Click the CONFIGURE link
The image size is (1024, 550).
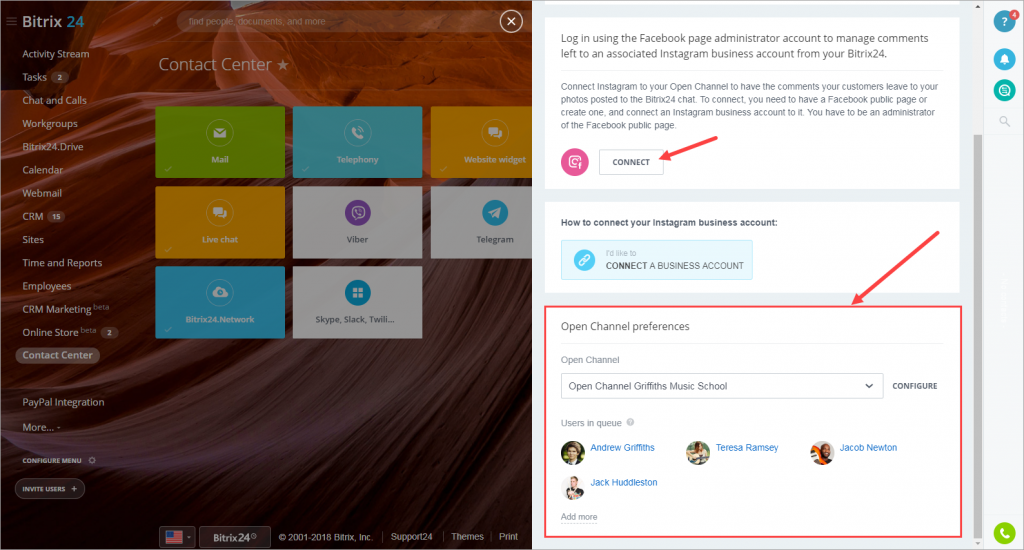click(914, 386)
